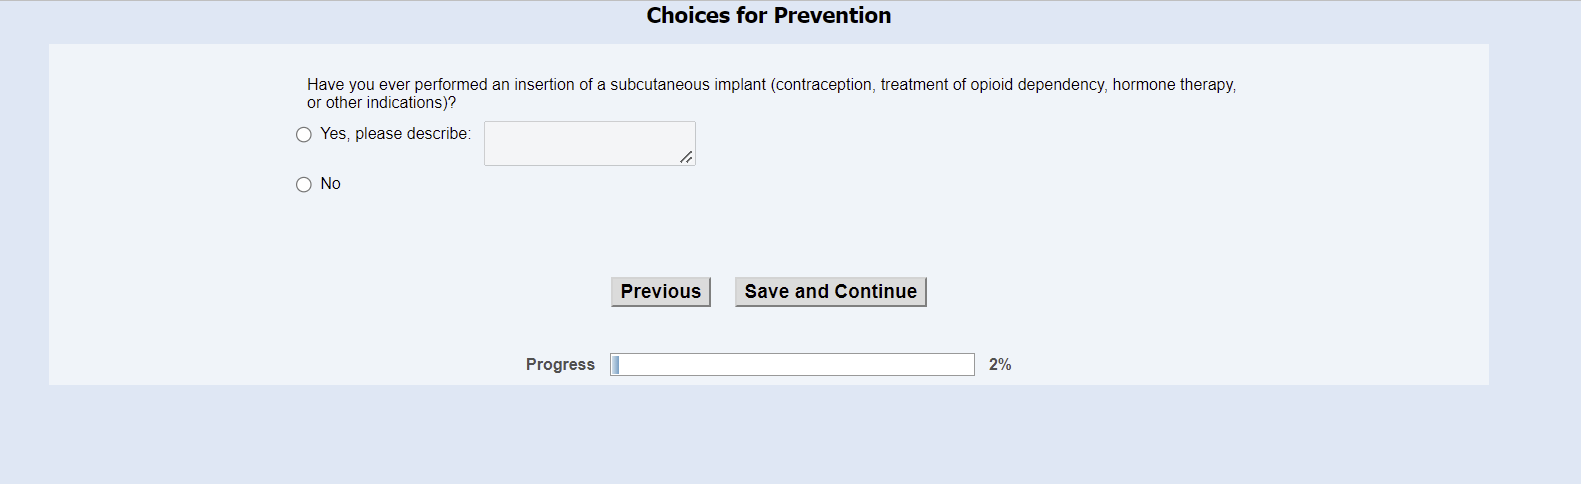
Task: Click the words "subcutaneous implant" in the question
Action: point(688,85)
